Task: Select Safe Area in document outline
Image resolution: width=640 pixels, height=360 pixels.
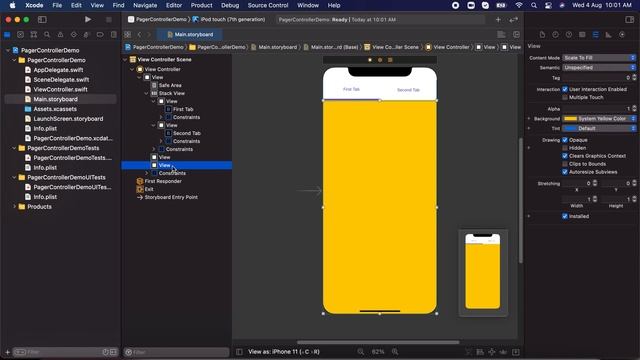Action: pyautogui.click(x=170, y=85)
